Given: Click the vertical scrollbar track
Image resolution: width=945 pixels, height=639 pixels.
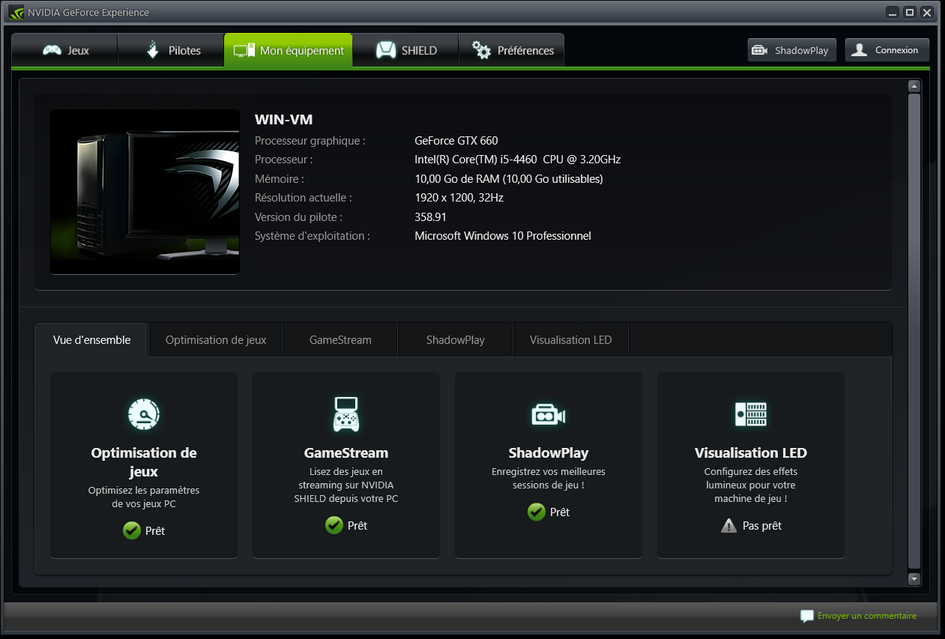Looking at the screenshot, I should [x=914, y=332].
